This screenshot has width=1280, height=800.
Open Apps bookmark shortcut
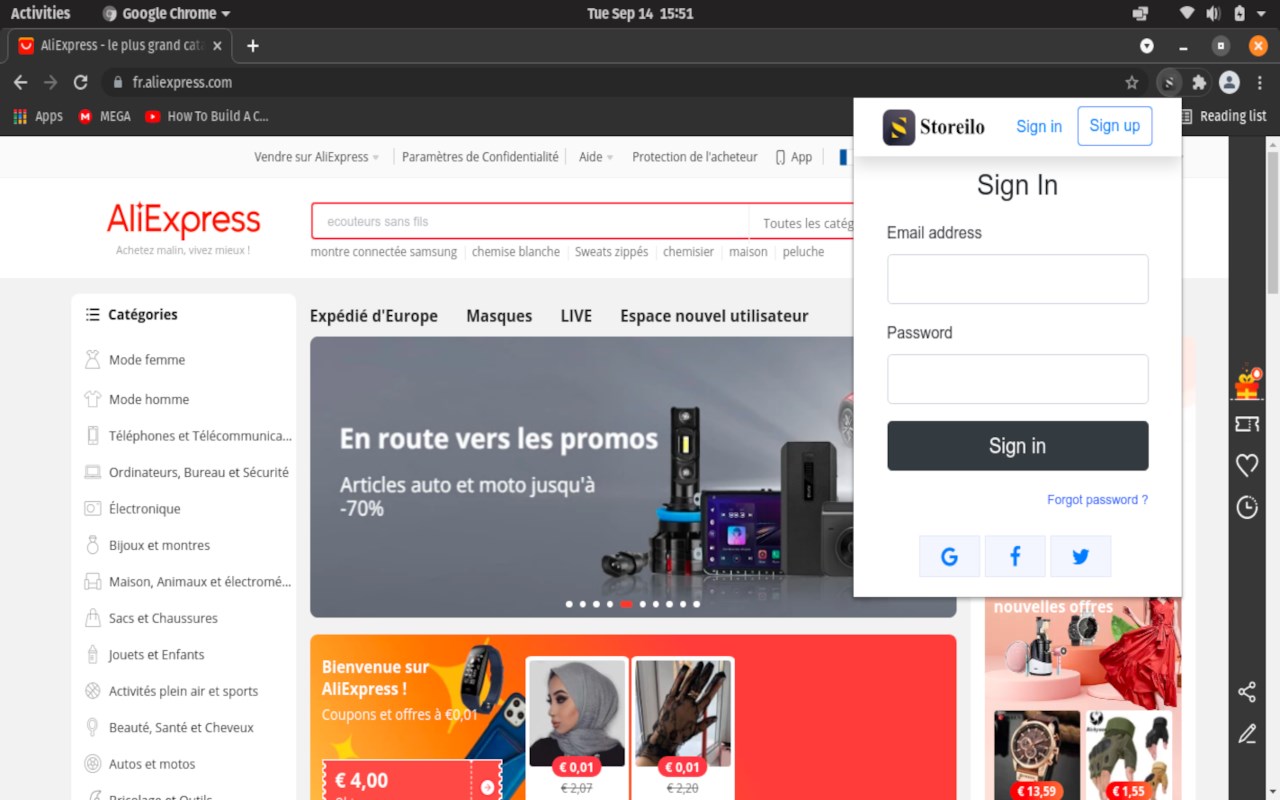tap(38, 116)
